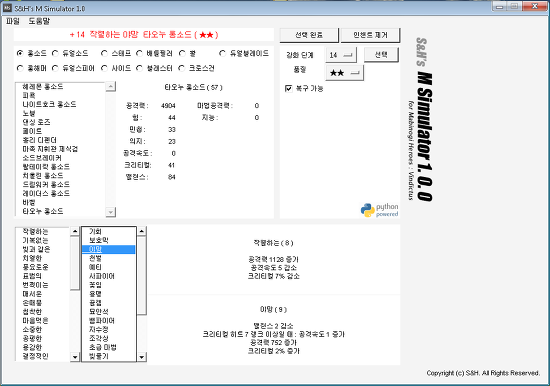This screenshot has width=550, height=386.
Task: Click the M Simulator title bar icon
Action: (x=7, y=8)
